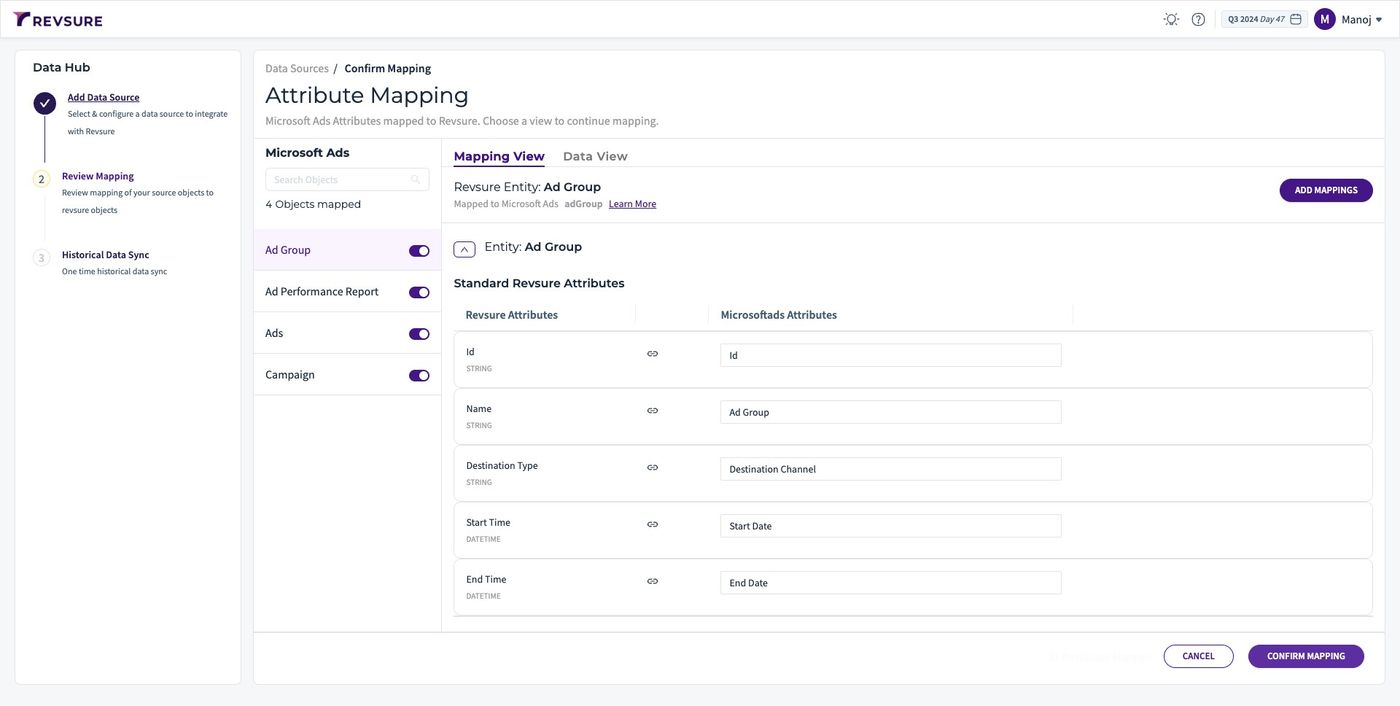Toggle the Campaign switch
This screenshot has width=1400, height=706.
tap(419, 376)
